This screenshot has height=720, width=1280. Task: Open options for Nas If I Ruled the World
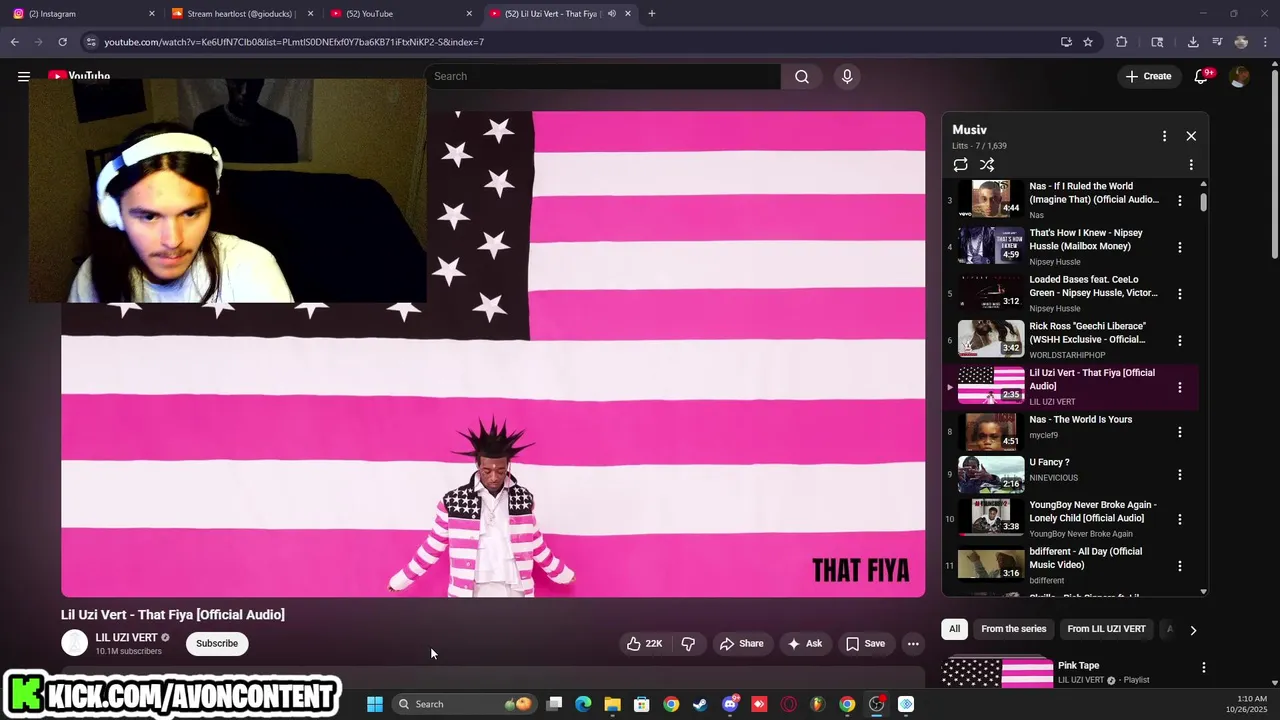pyautogui.click(x=1180, y=200)
